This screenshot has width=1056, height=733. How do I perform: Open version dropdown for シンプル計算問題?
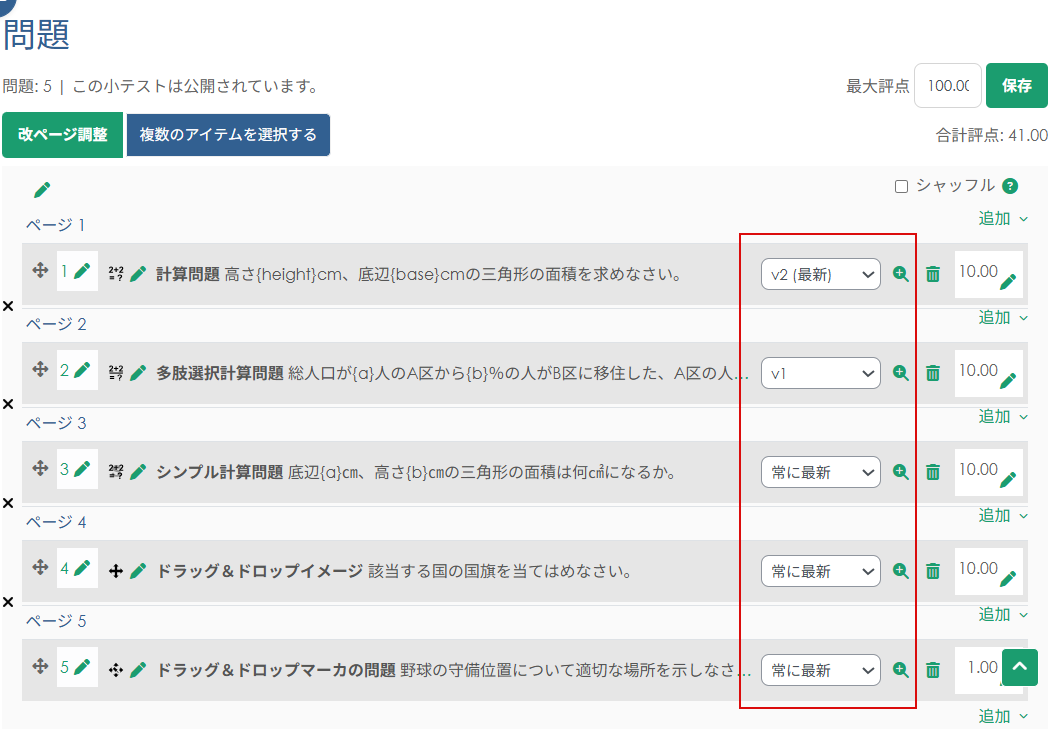(x=820, y=472)
